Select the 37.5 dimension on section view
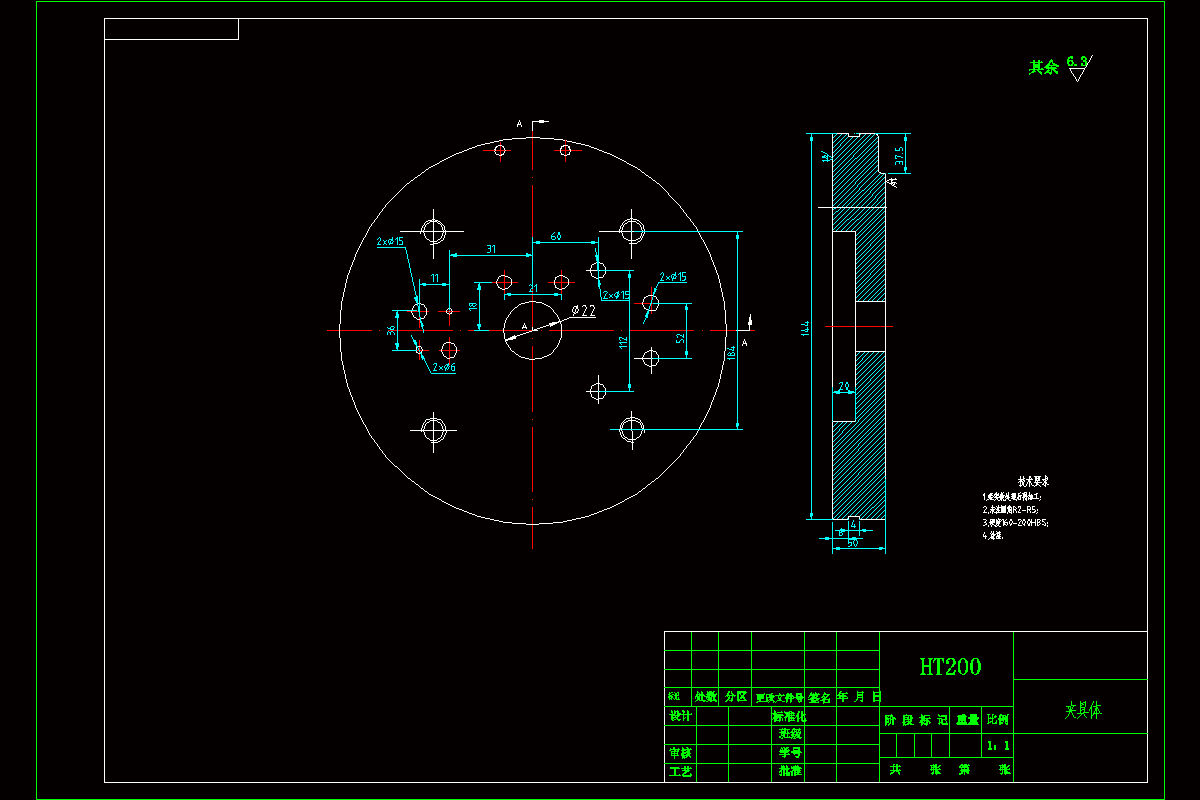Screen dimensions: 1200x800 click(900, 155)
